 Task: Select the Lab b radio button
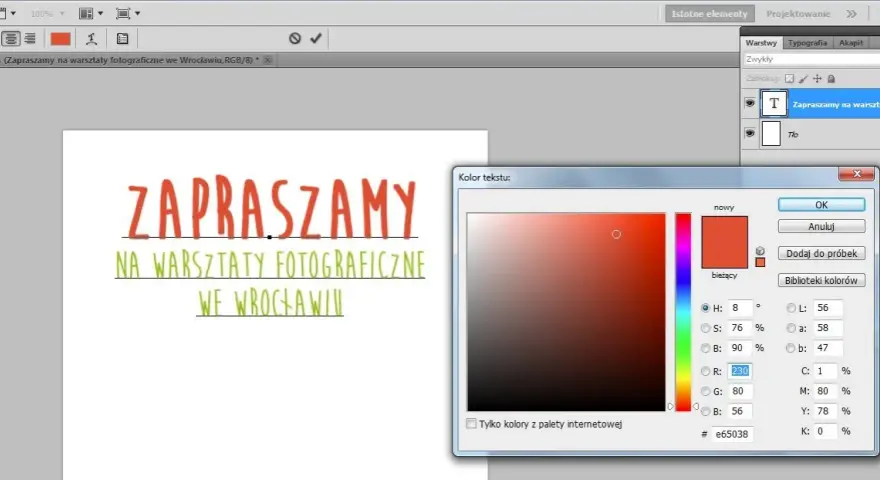[791, 348]
